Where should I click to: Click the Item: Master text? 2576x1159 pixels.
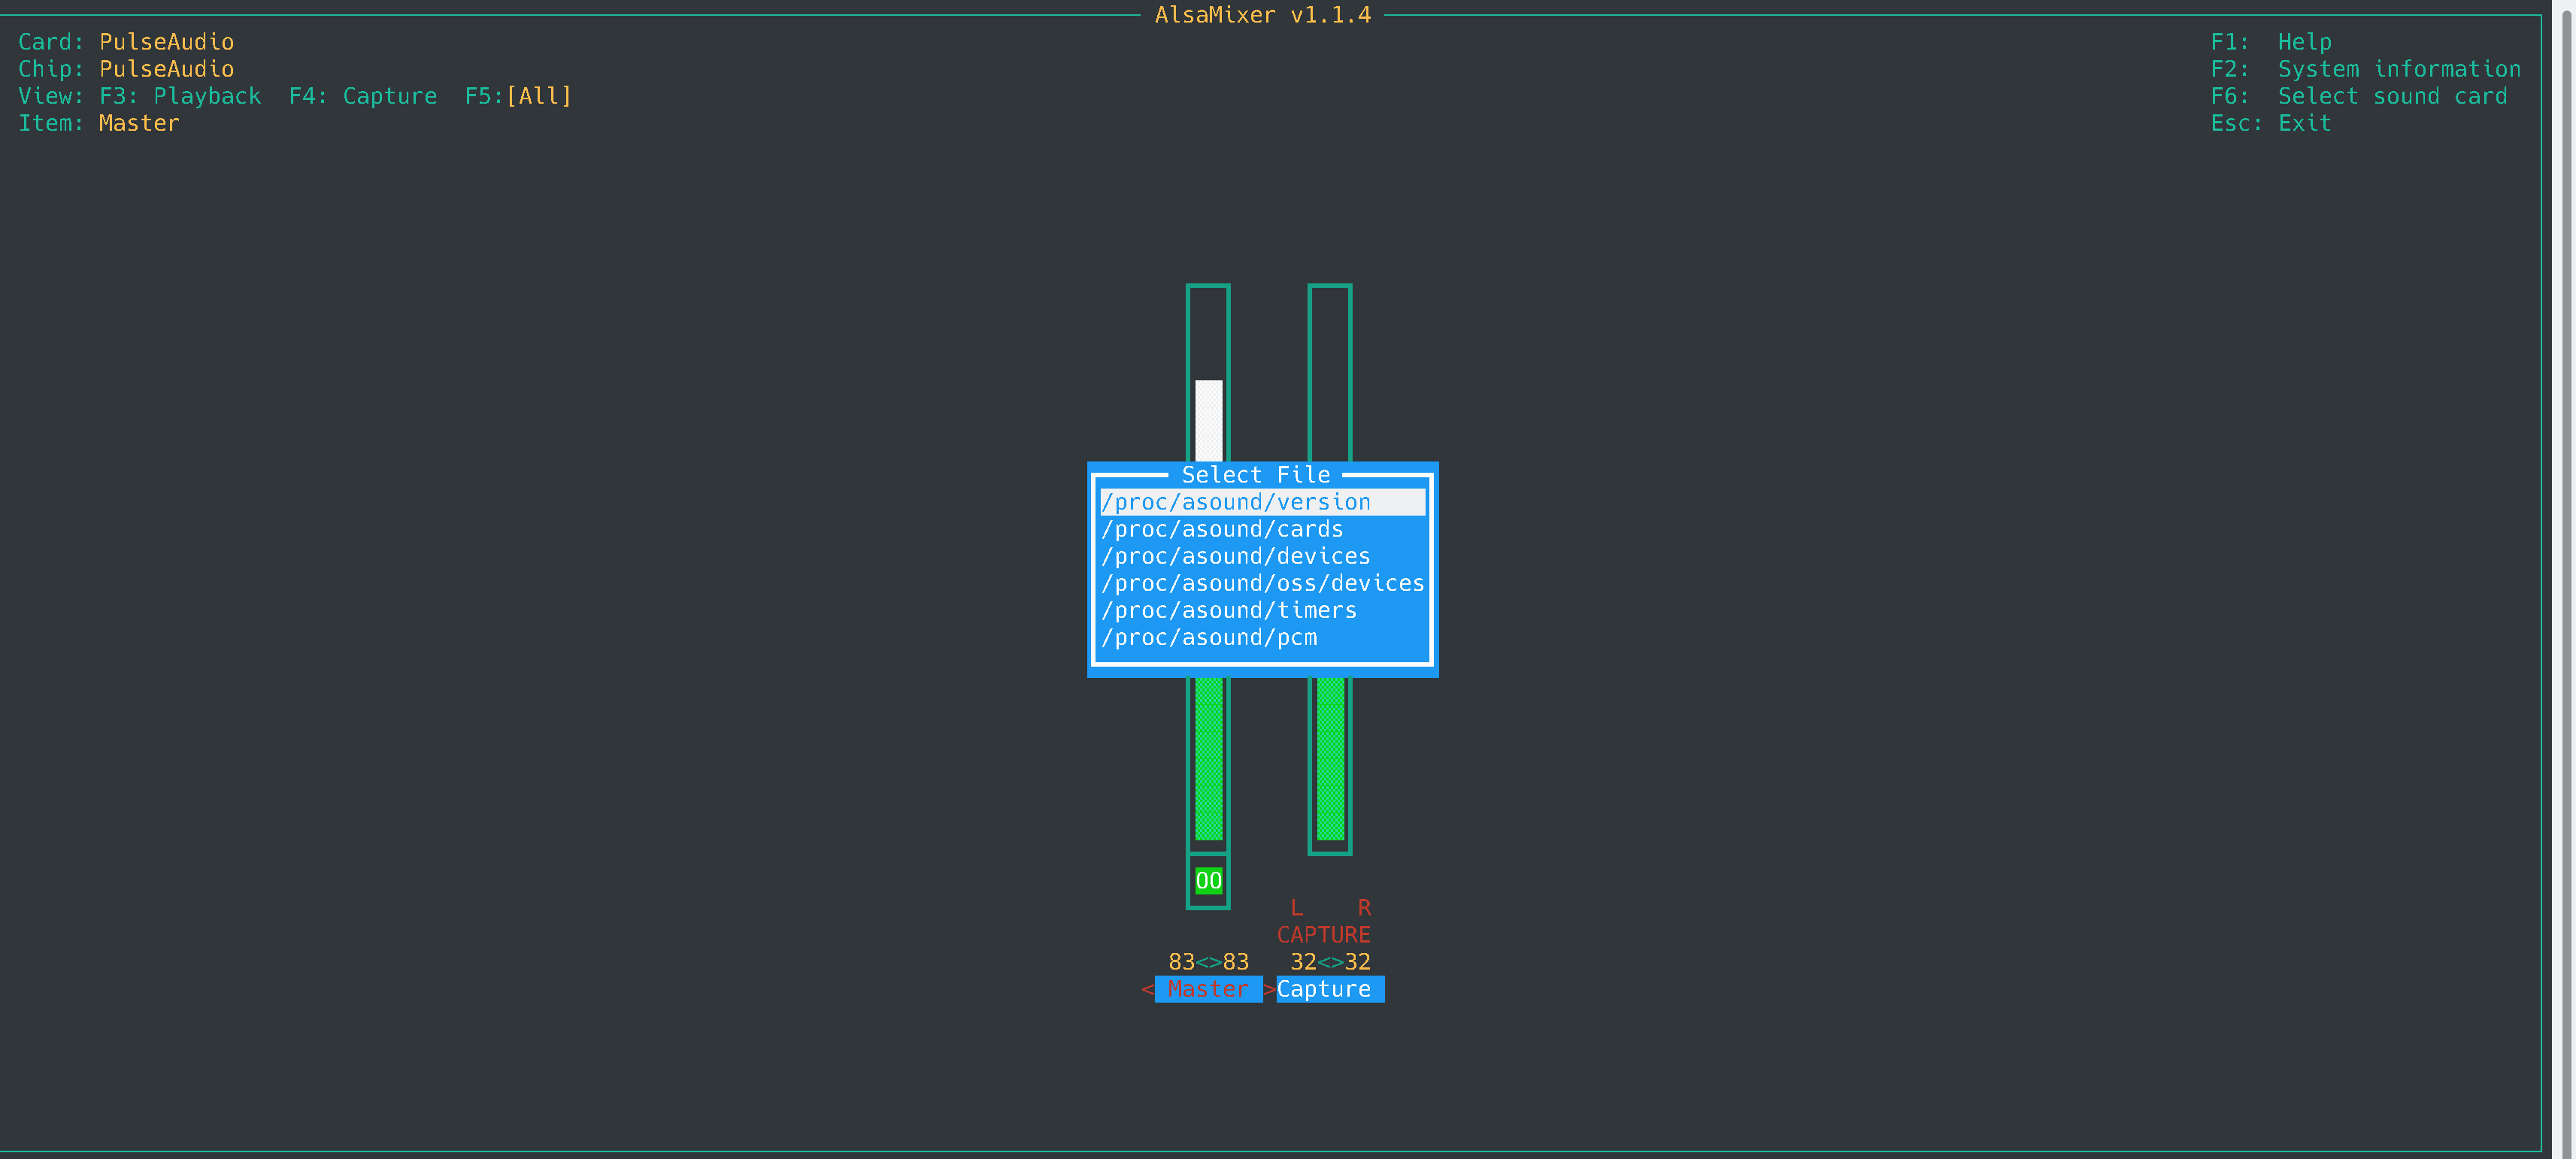(x=99, y=123)
